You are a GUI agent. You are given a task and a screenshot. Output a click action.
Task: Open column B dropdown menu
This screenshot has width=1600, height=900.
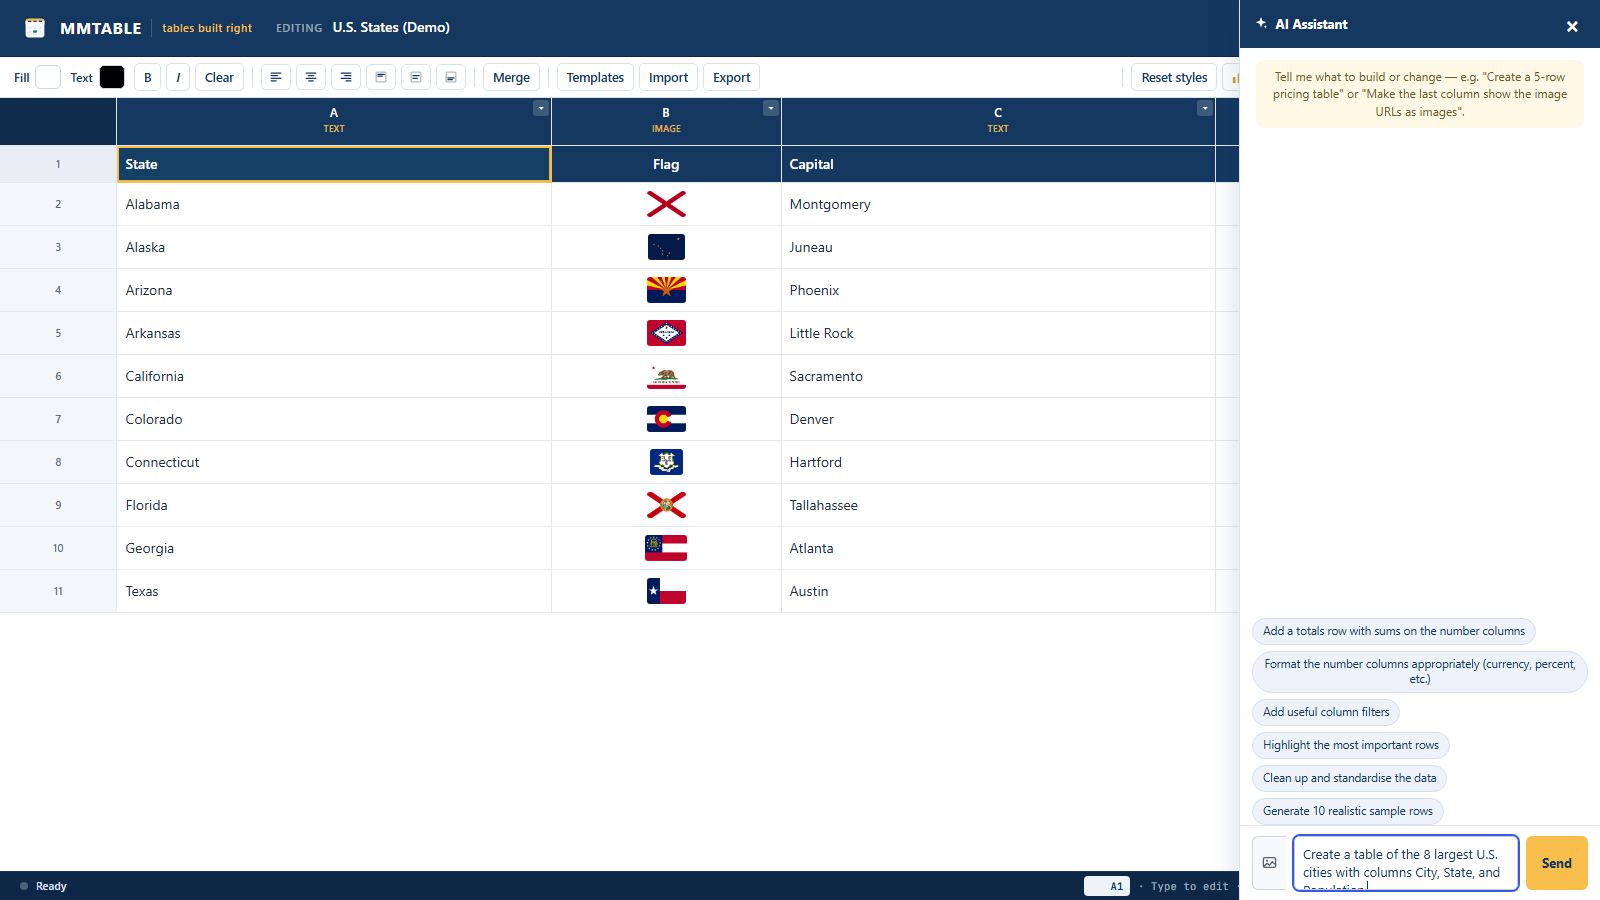click(771, 108)
